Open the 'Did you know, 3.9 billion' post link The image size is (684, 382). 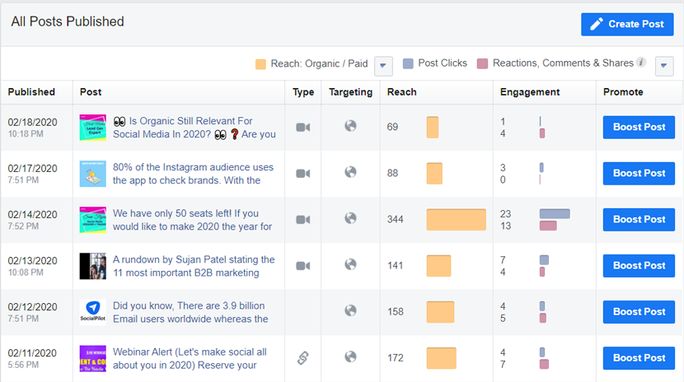(x=191, y=312)
